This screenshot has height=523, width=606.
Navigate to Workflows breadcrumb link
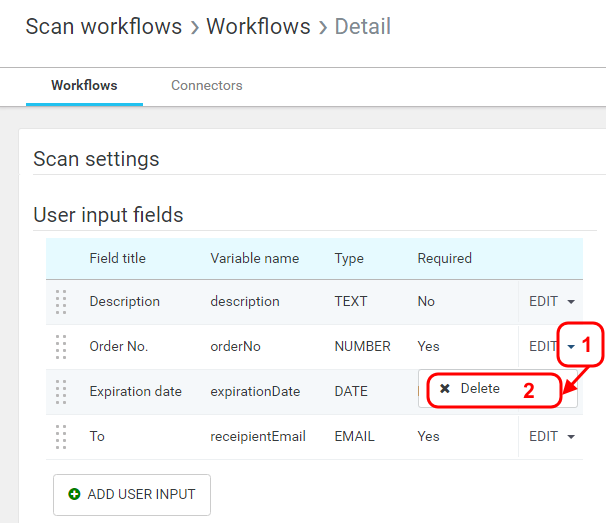(x=258, y=27)
